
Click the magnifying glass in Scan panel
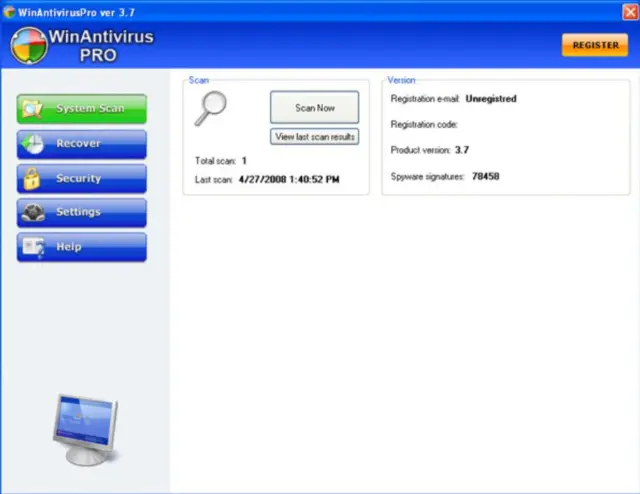tap(211, 108)
